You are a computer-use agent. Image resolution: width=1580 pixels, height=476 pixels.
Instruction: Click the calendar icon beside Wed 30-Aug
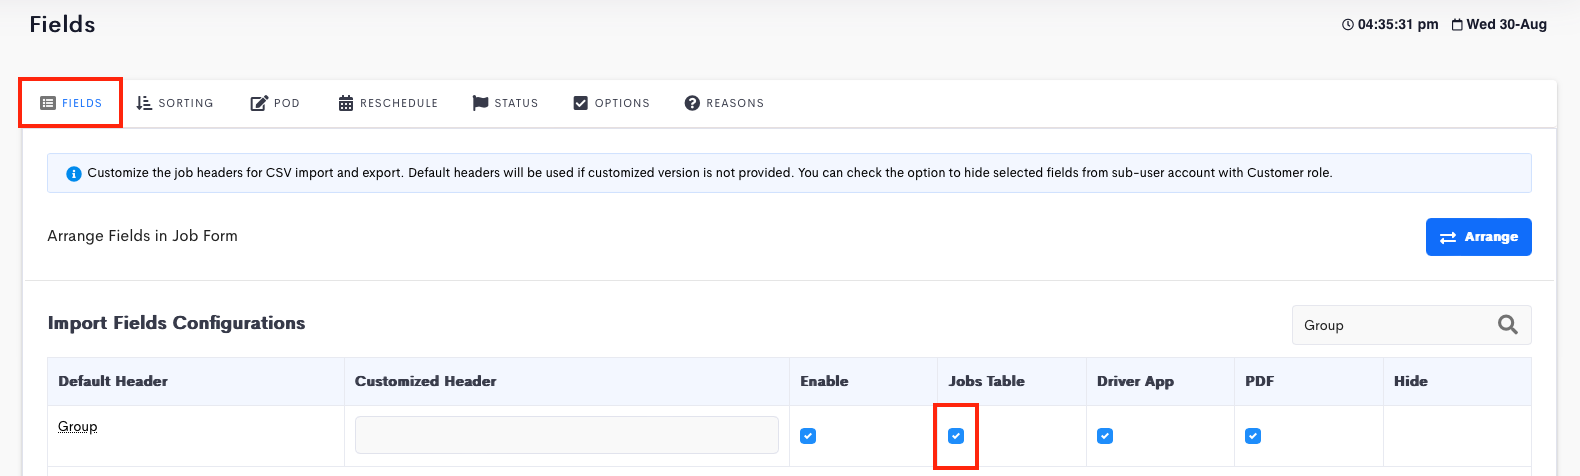pos(1457,25)
